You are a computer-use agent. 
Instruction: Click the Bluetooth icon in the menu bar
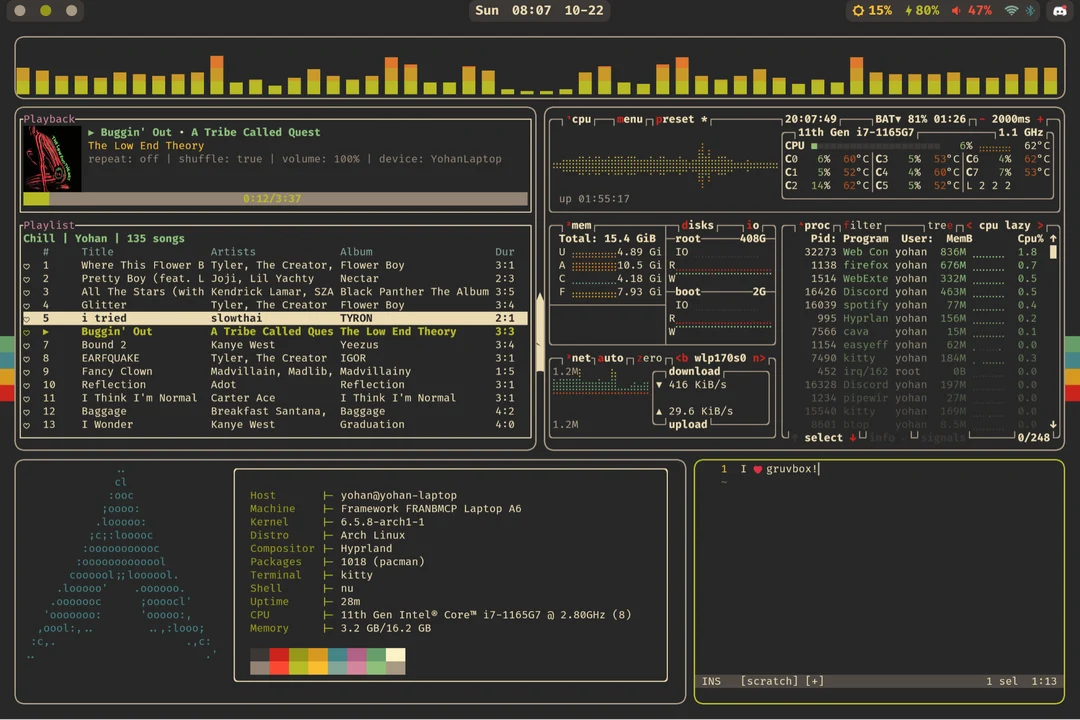tap(1029, 11)
